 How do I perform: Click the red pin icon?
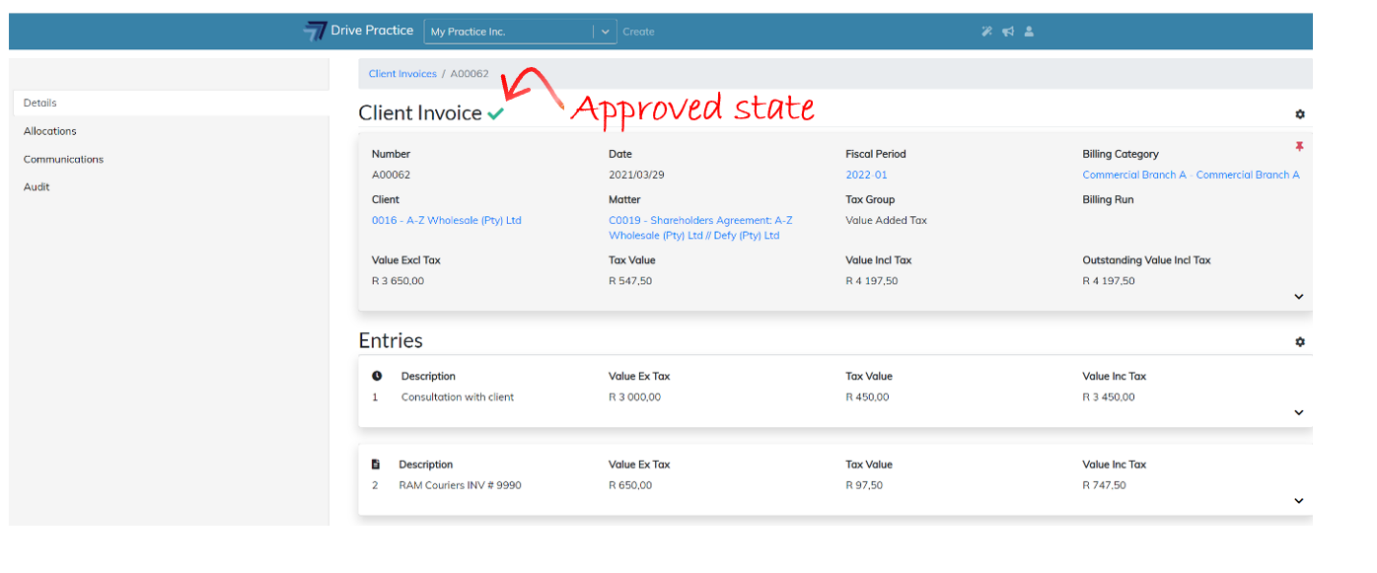1299,147
